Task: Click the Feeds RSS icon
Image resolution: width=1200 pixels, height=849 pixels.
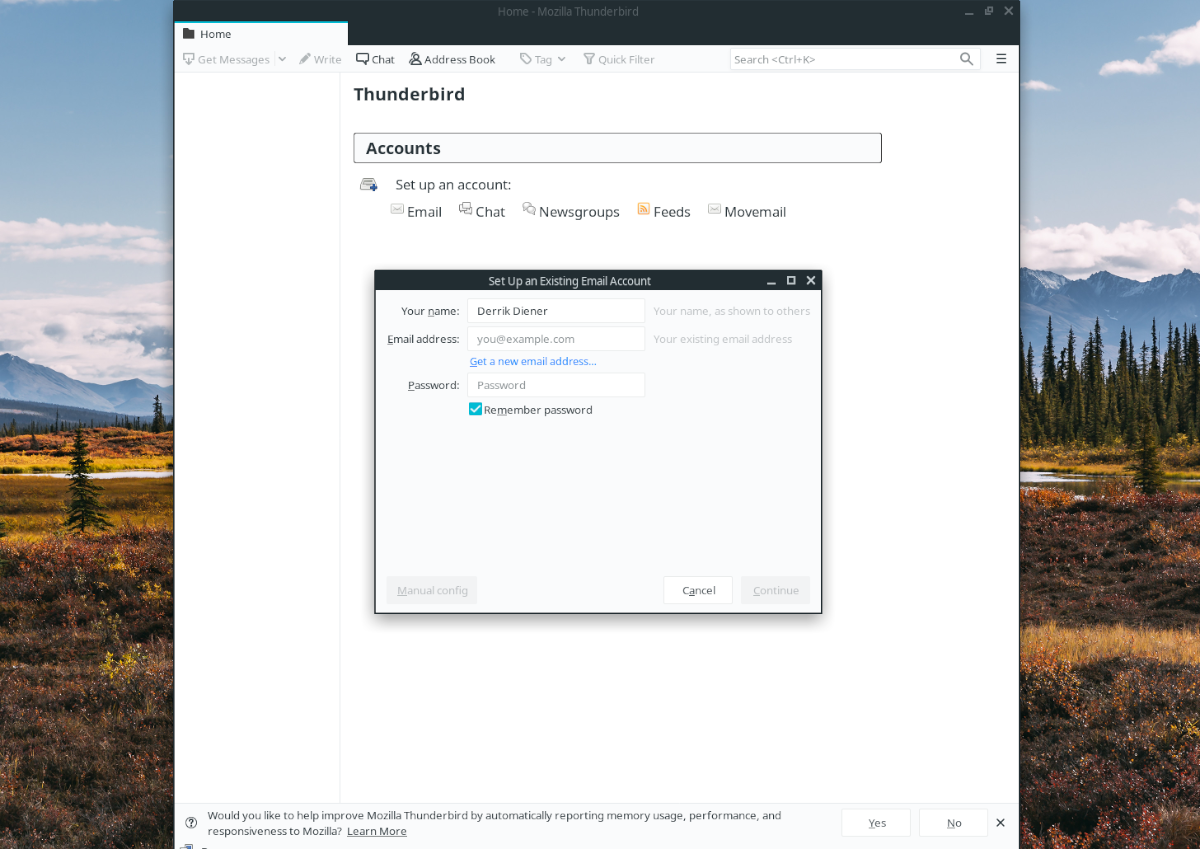Action: pos(644,210)
